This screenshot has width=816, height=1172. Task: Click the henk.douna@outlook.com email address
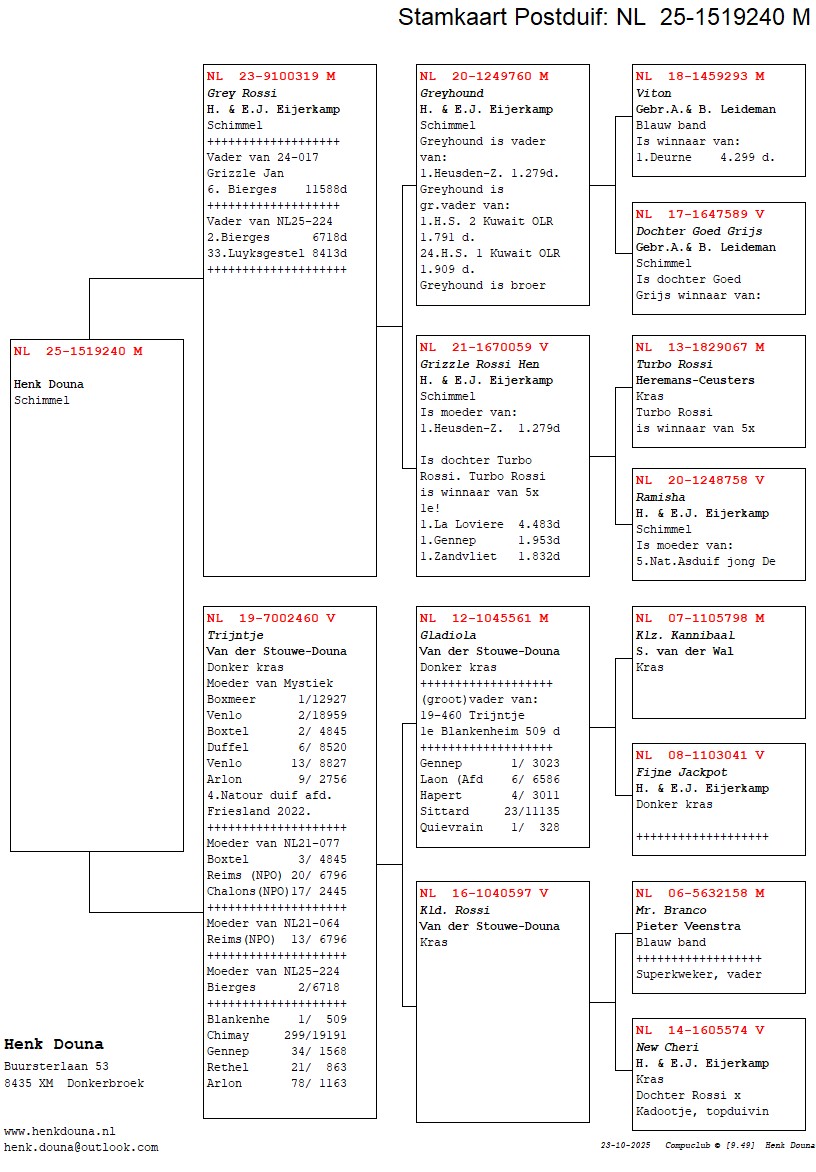(x=81, y=1147)
